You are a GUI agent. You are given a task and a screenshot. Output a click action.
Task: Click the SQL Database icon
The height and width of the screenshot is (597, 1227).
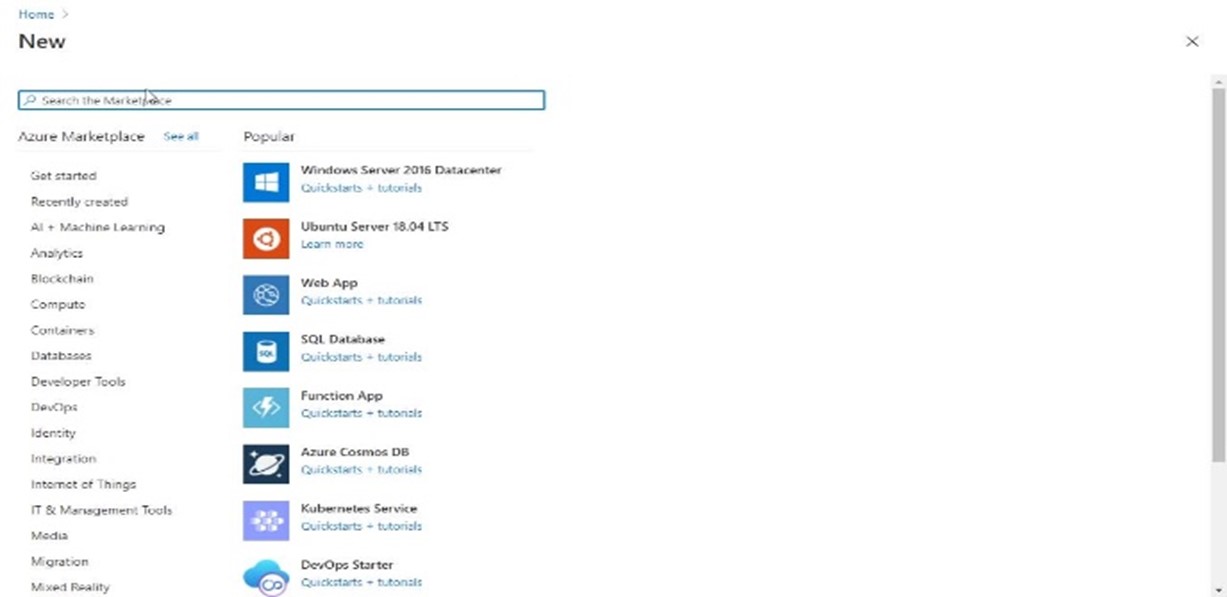pyautogui.click(x=265, y=351)
